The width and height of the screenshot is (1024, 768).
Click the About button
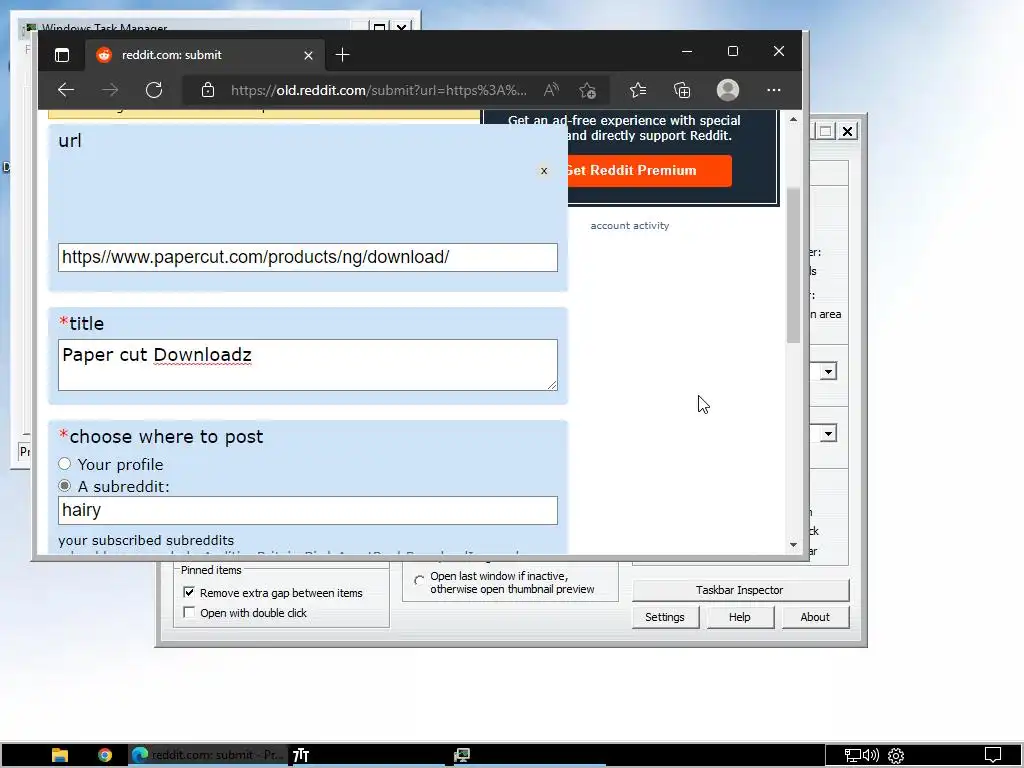[x=815, y=617]
